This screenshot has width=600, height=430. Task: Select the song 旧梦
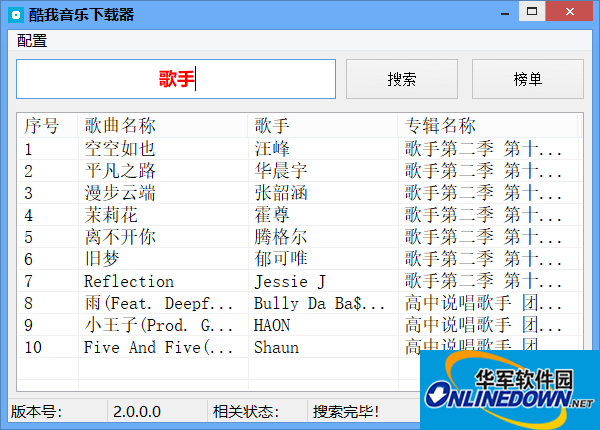click(102, 259)
